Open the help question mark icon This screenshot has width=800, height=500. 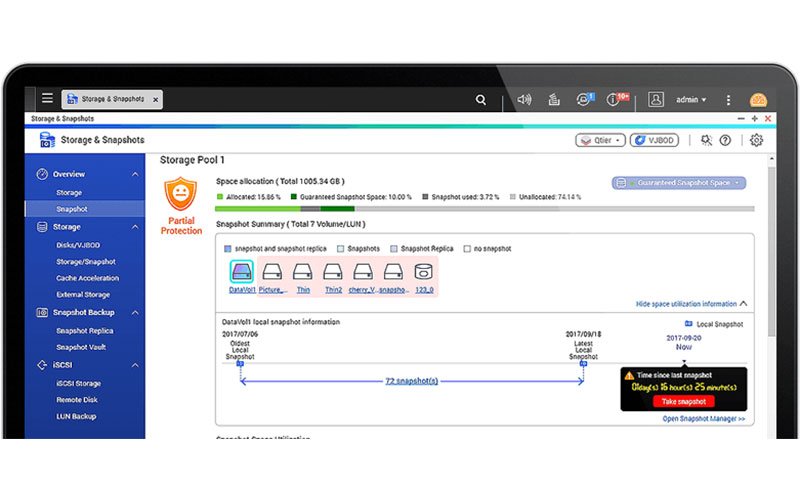(x=725, y=140)
